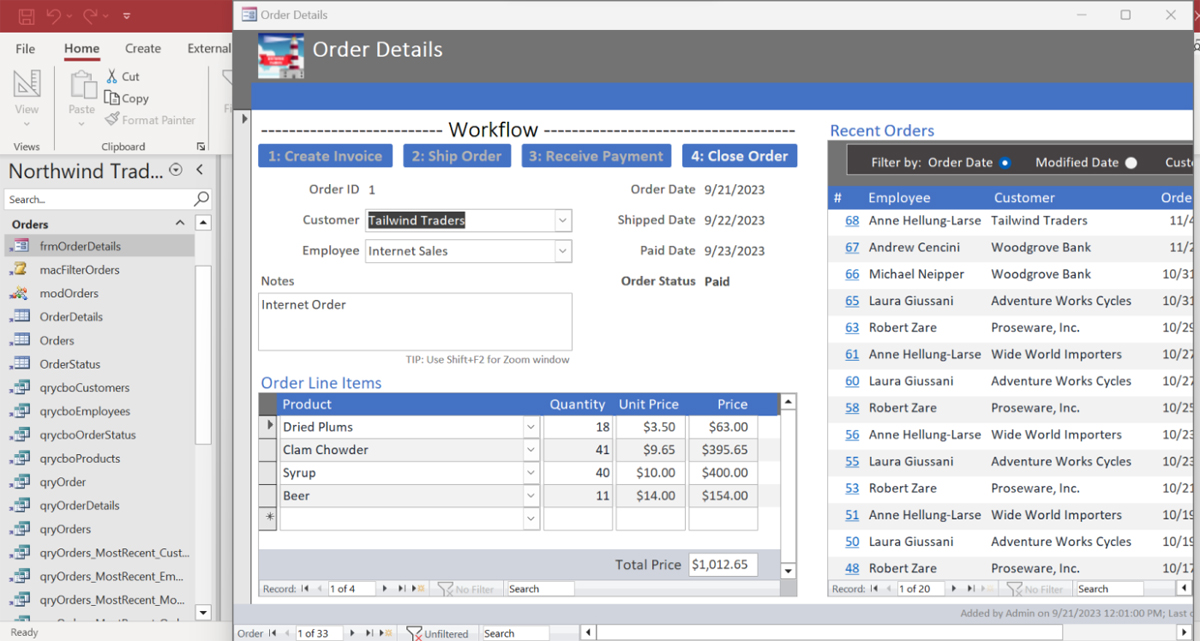Click the Paste clipboard icon
This screenshot has height=641, width=1200.
(x=82, y=86)
